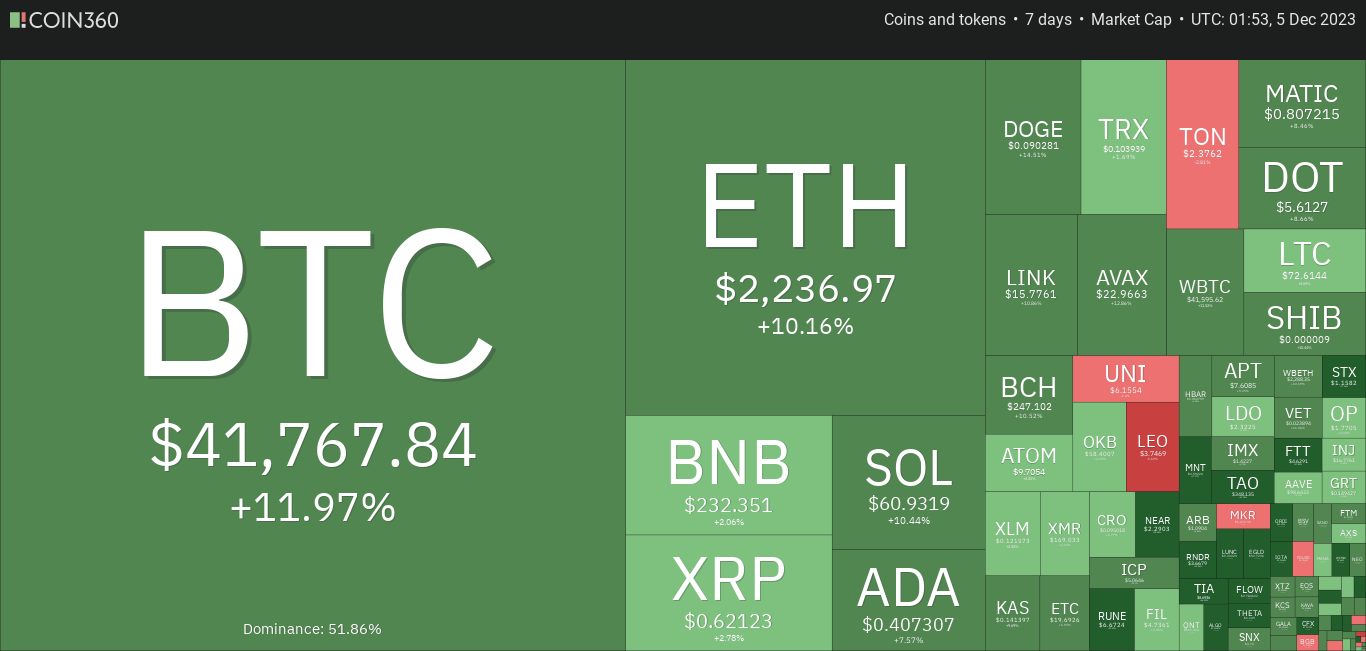The image size is (1366, 651).
Task: Select the AVAX tile
Action: click(1121, 285)
